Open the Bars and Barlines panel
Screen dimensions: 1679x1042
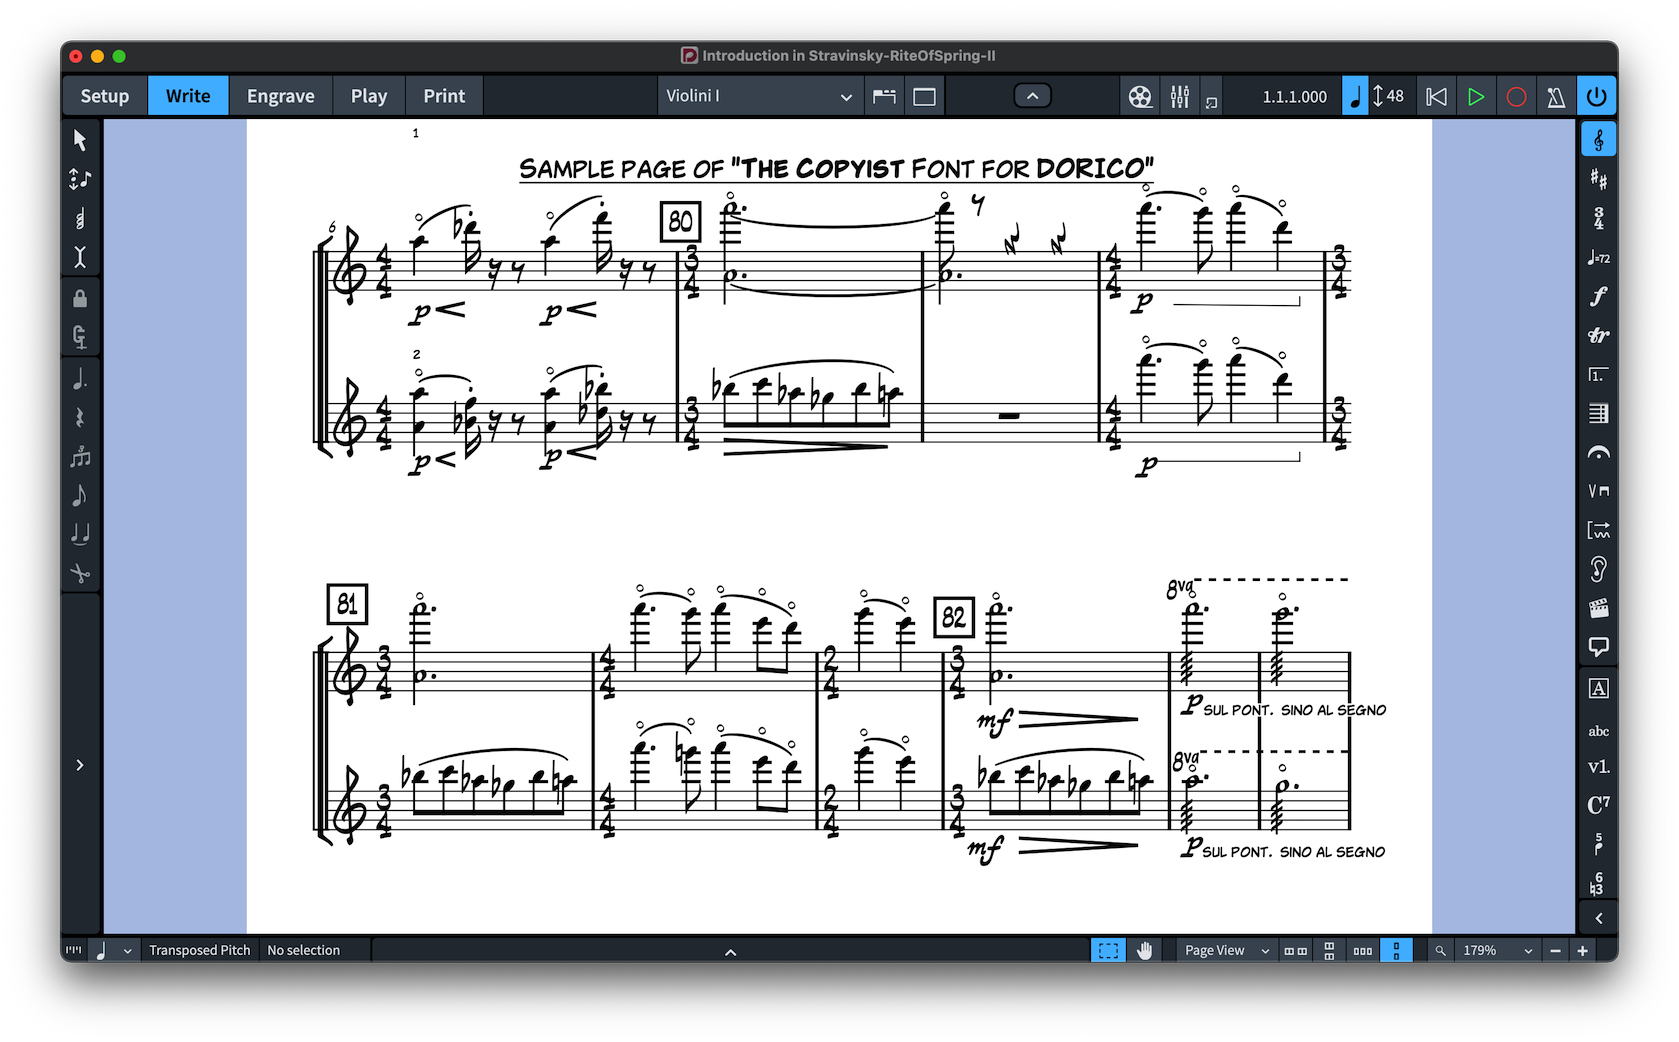(1598, 413)
